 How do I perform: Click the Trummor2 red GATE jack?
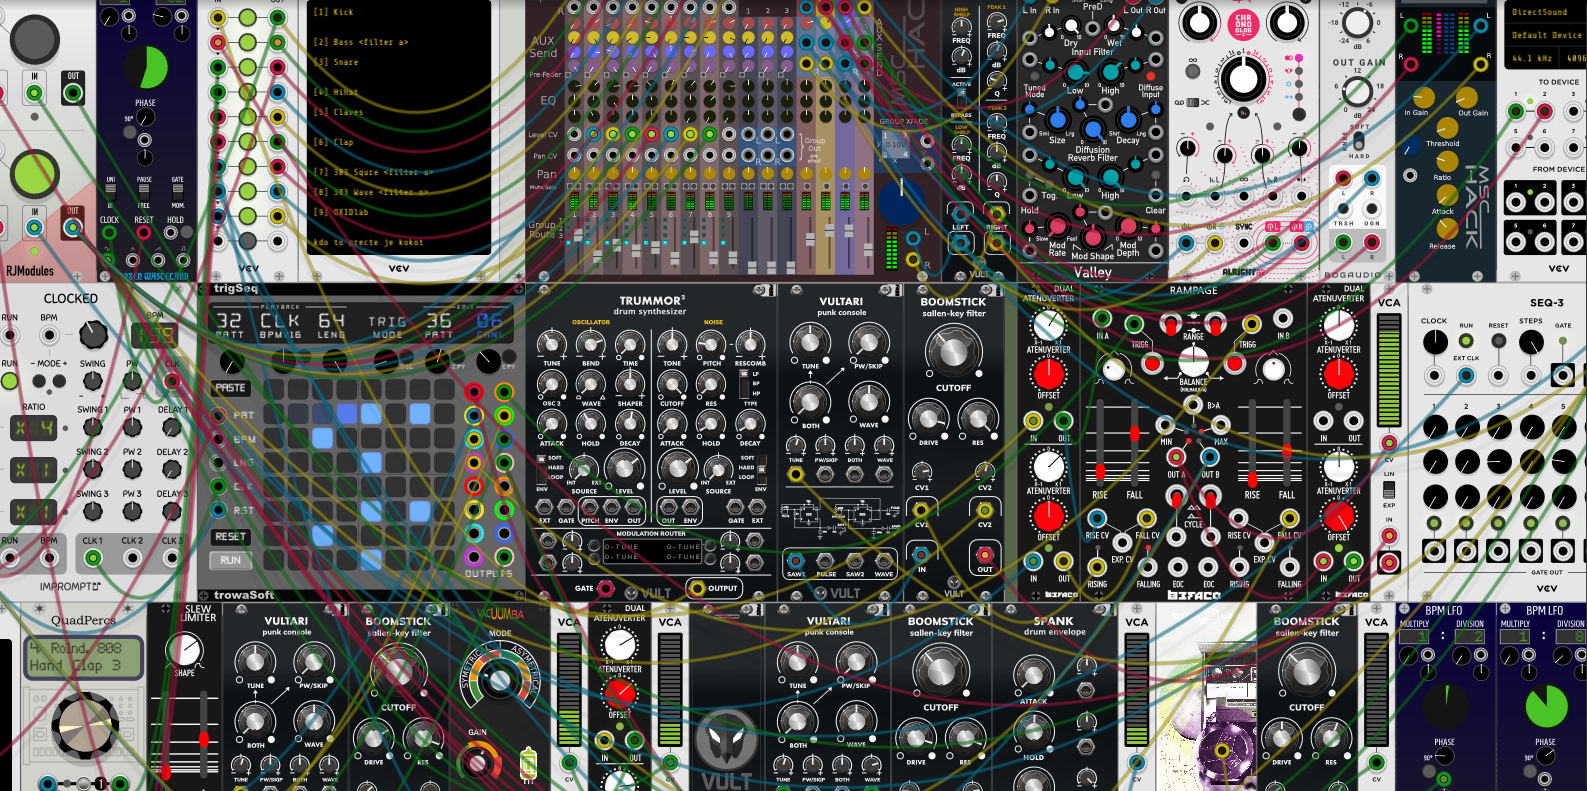click(605, 588)
